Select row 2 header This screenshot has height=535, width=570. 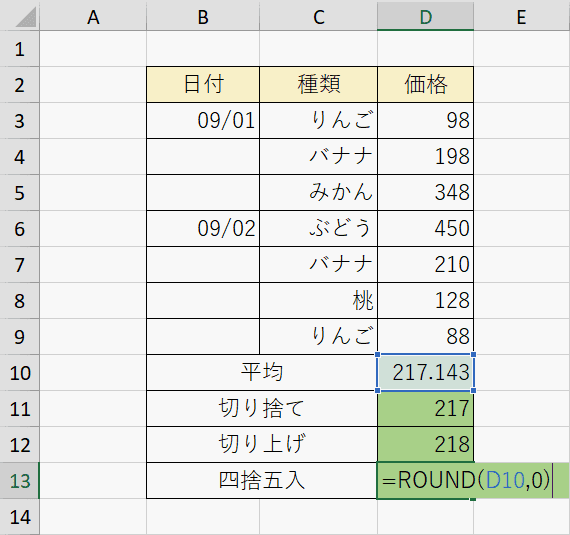pos(20,85)
